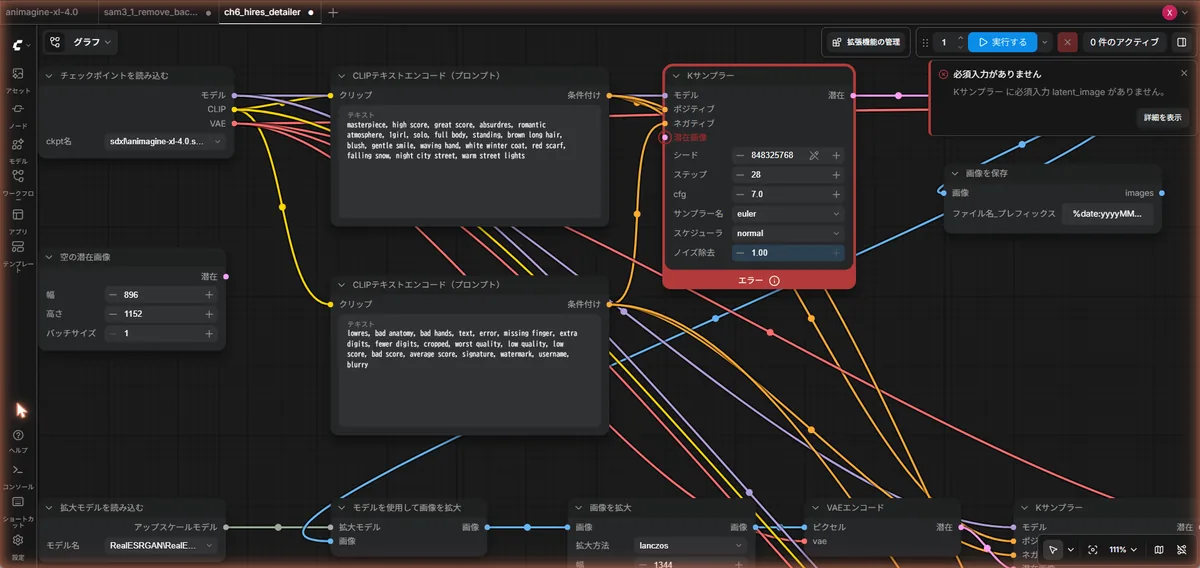Open Settings (設定) gear icon
This screenshot has width=1200, height=568.
click(x=17, y=544)
